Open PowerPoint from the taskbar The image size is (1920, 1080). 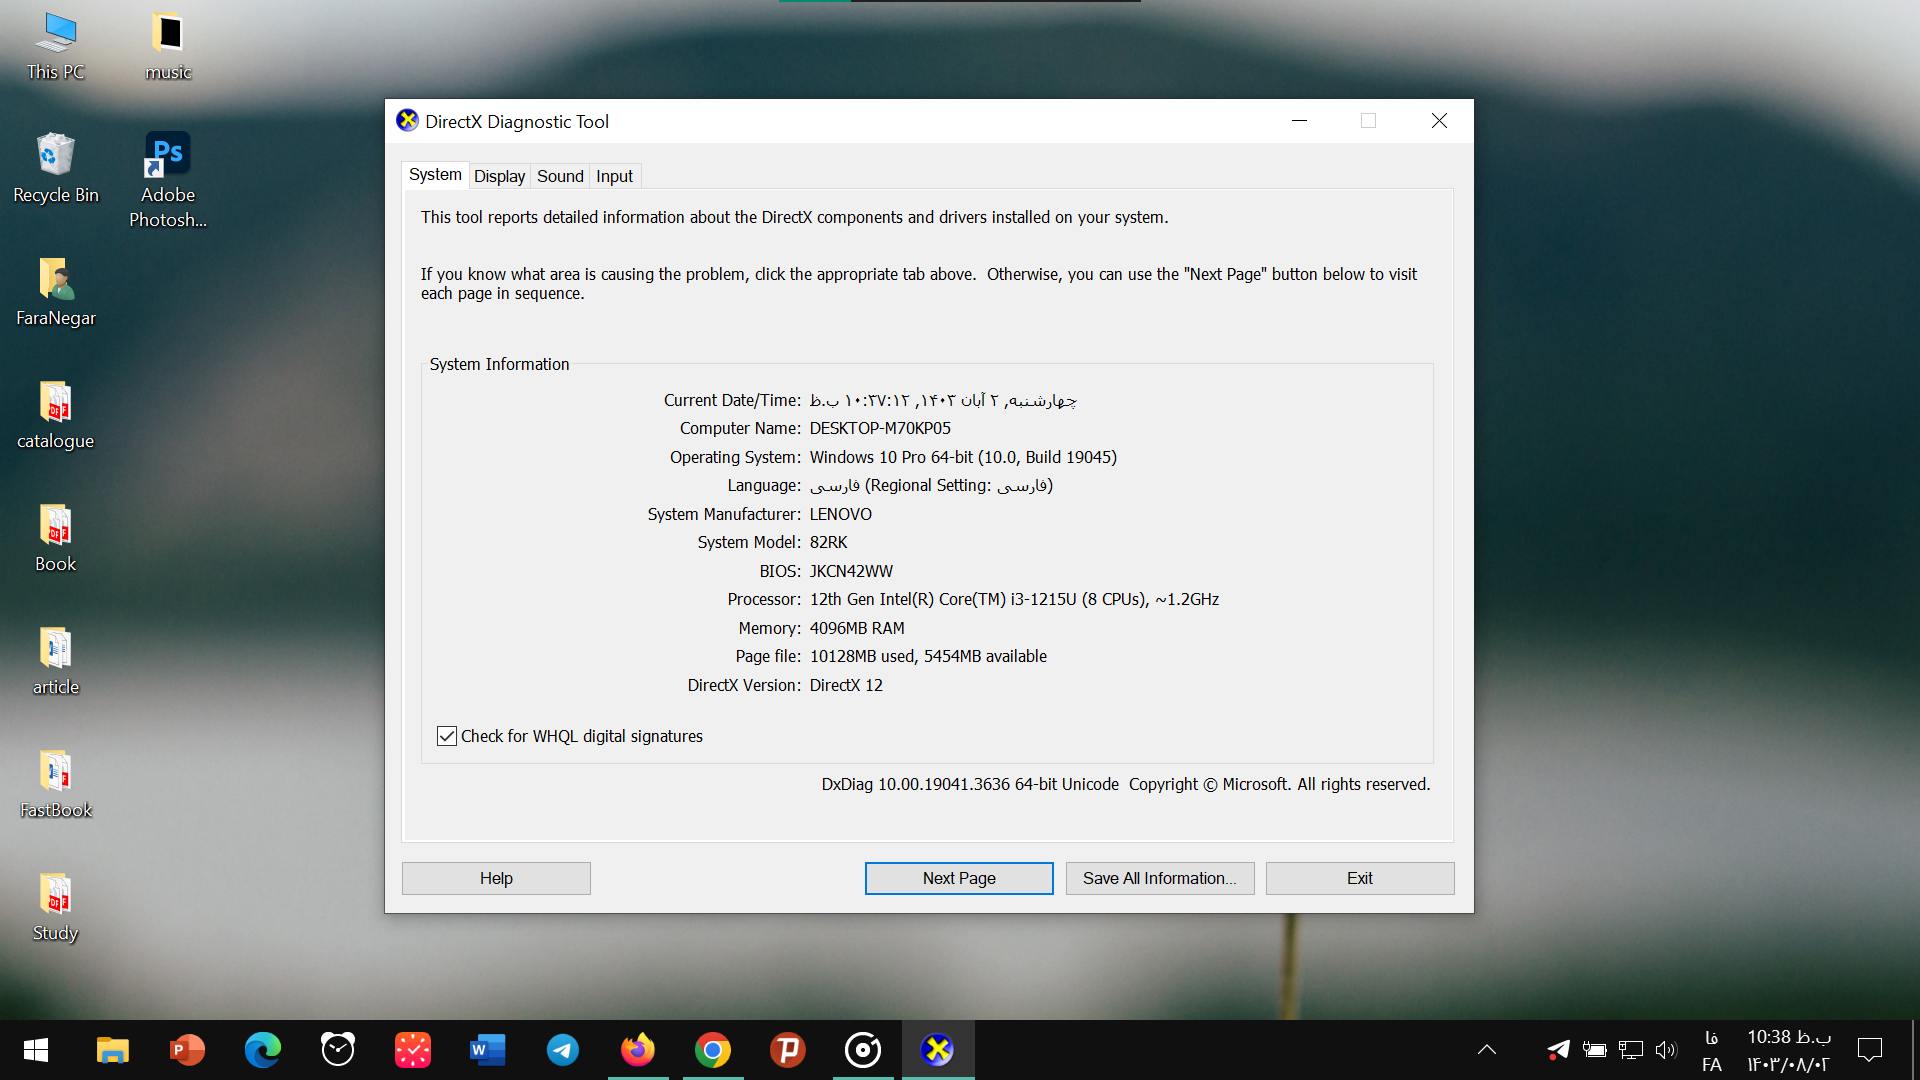coord(187,1049)
